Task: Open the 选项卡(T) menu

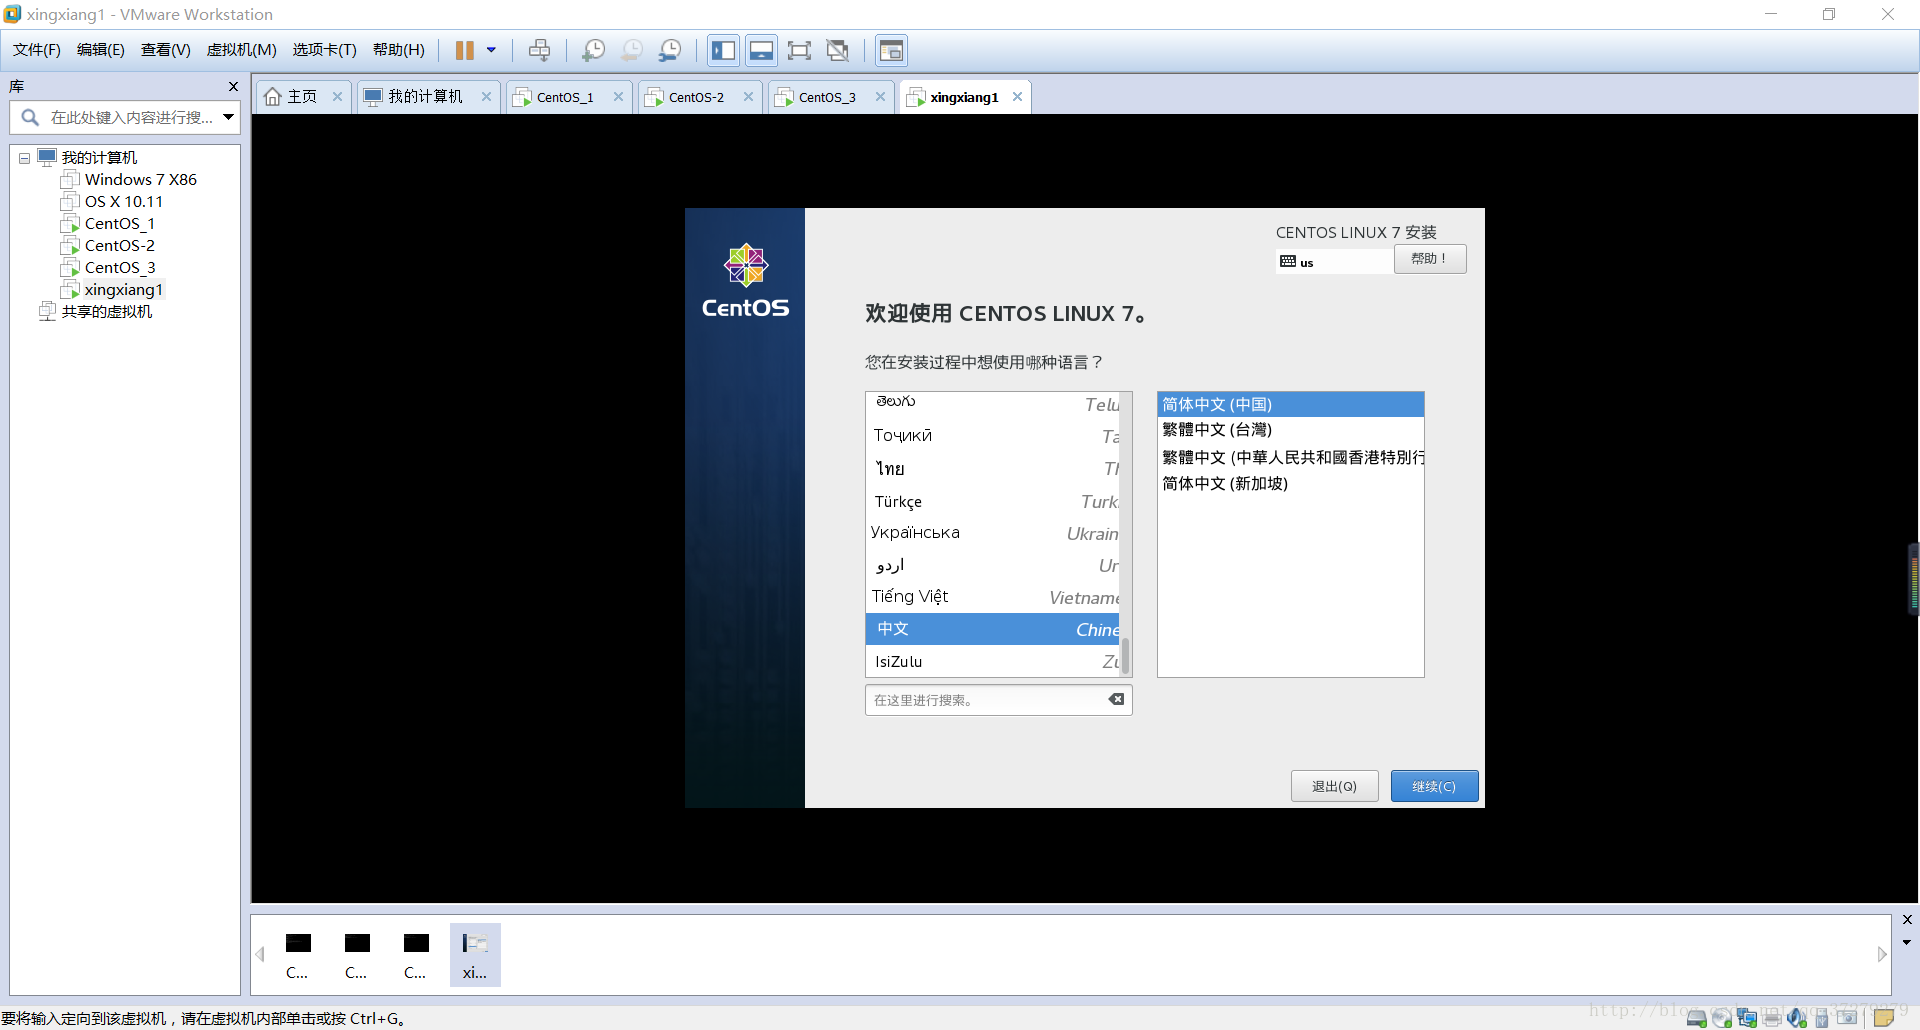Action: click(325, 50)
